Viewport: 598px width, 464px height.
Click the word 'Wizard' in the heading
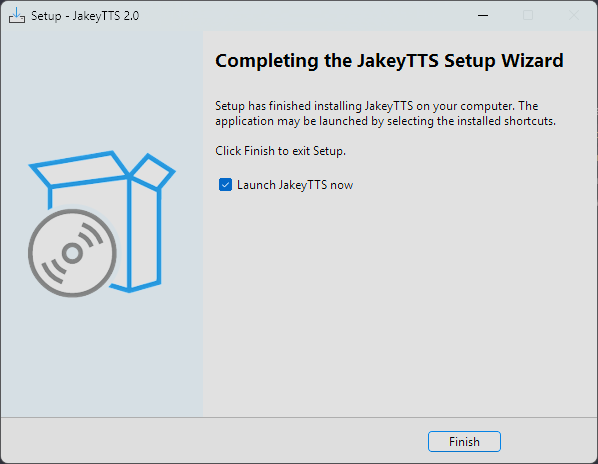coord(532,61)
